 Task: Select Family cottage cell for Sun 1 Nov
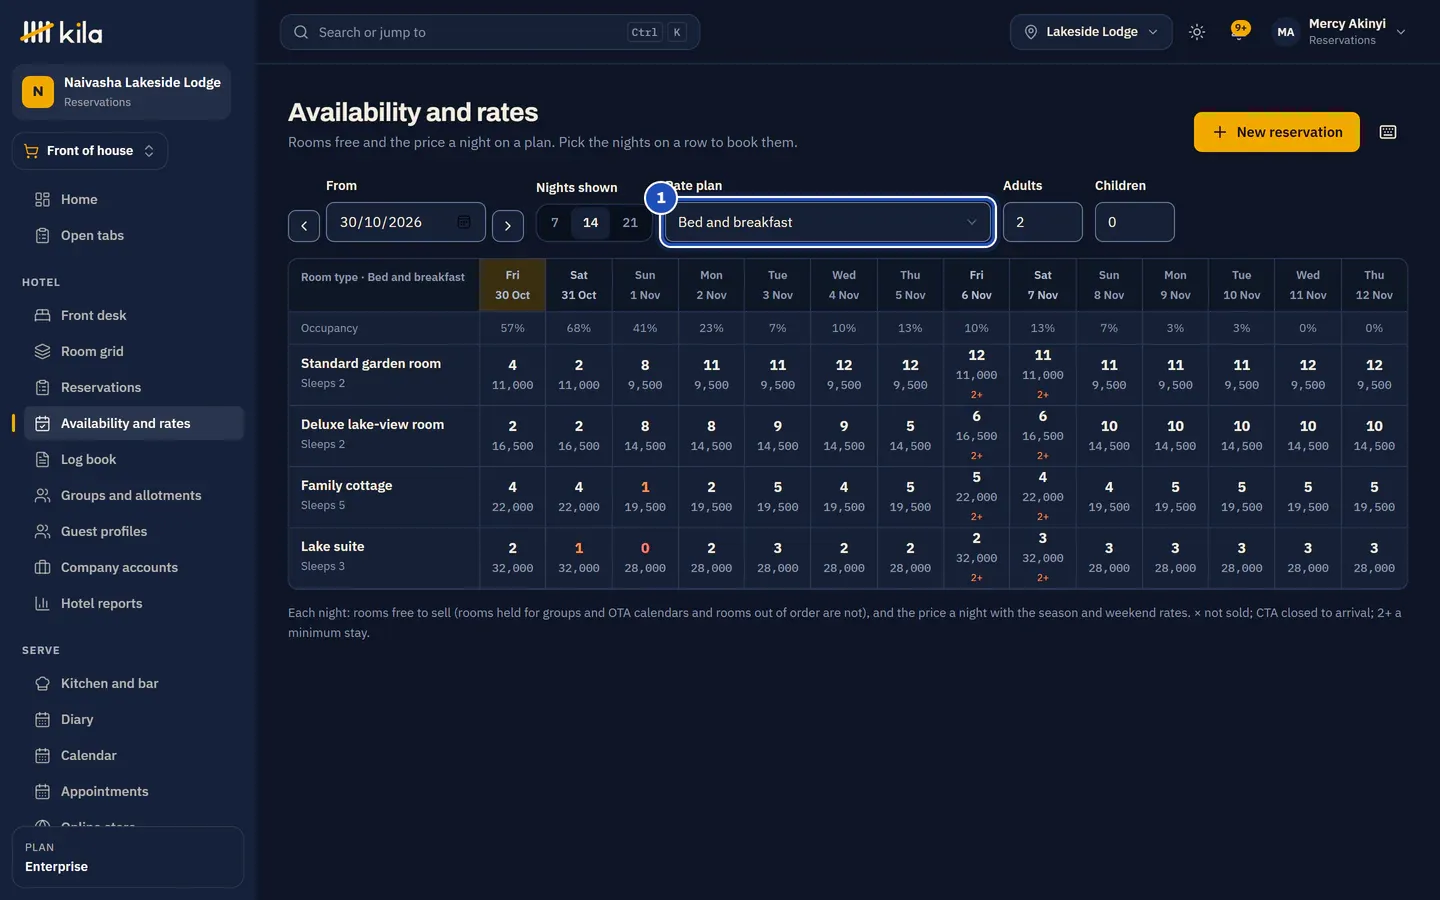click(x=645, y=497)
